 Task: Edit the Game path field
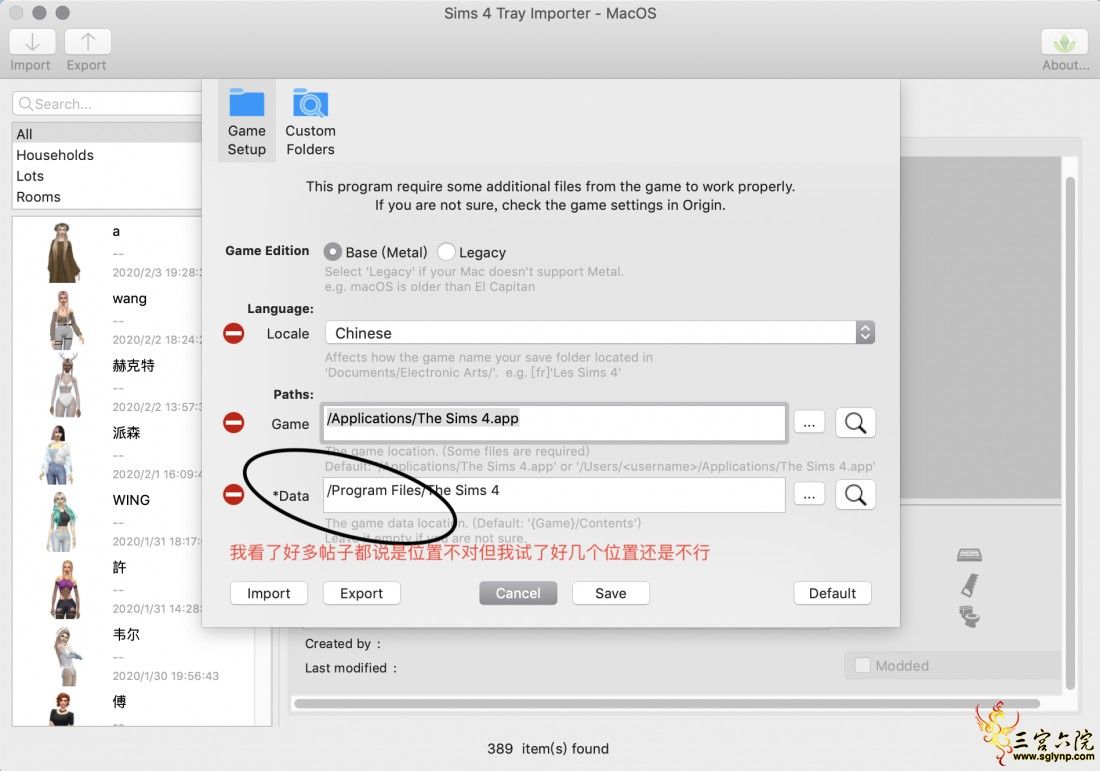pos(554,423)
